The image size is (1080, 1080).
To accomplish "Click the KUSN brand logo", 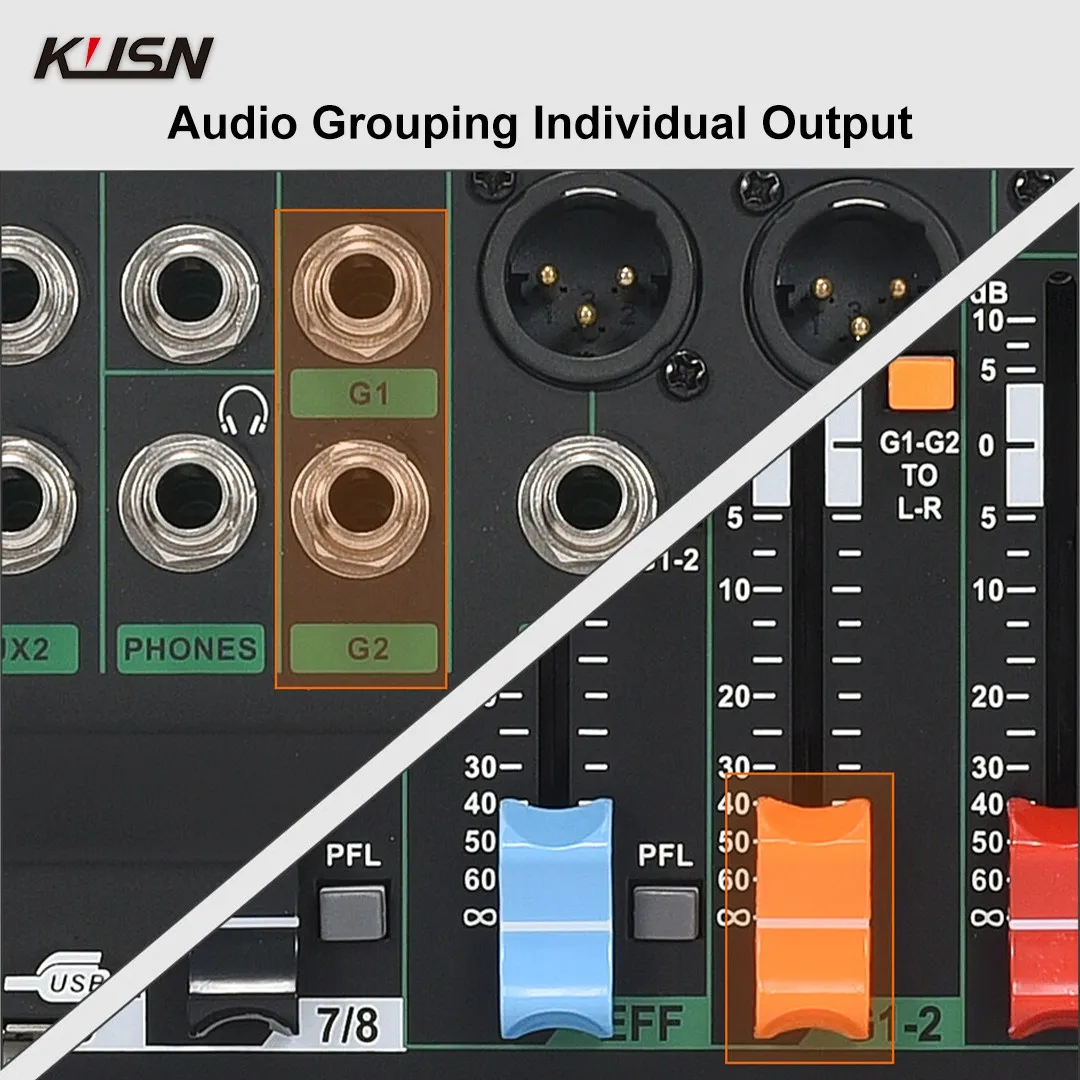I will (124, 58).
